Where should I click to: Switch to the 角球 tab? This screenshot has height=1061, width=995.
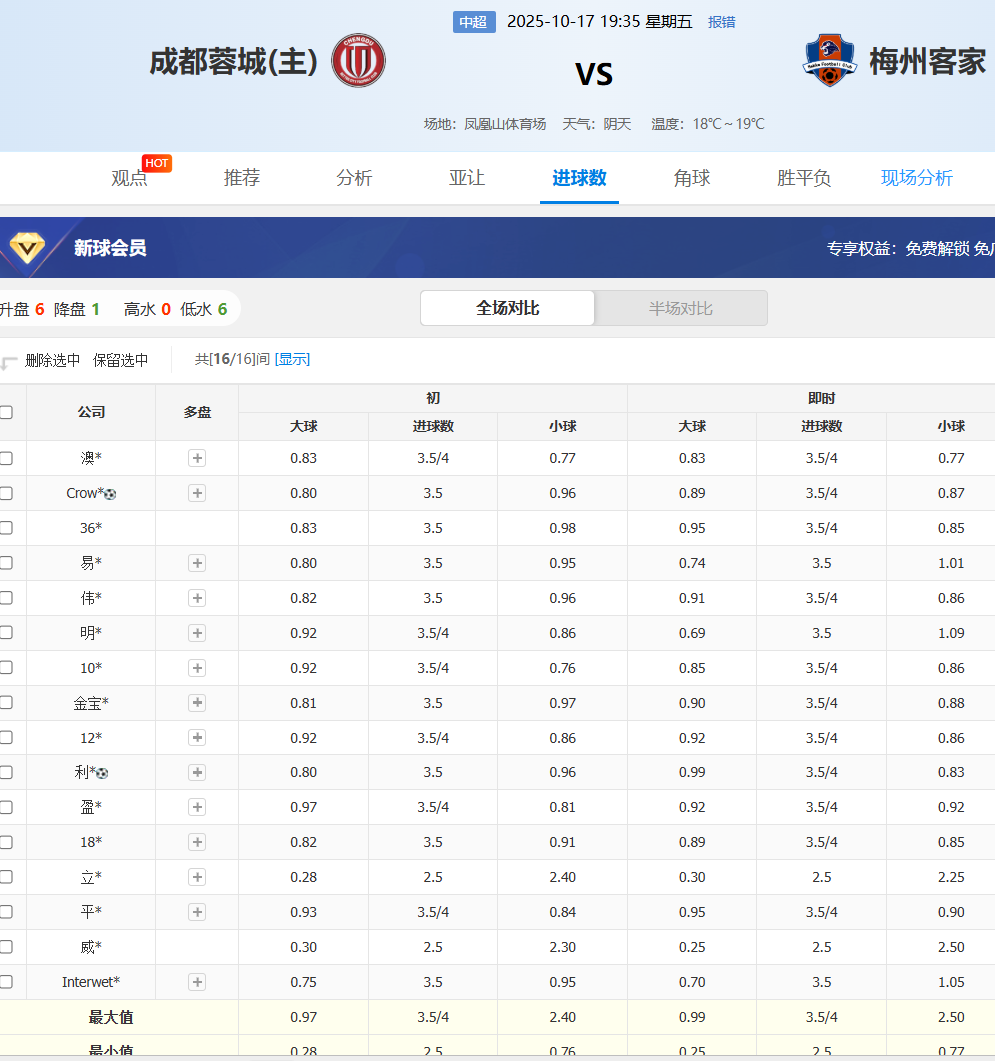tap(692, 178)
